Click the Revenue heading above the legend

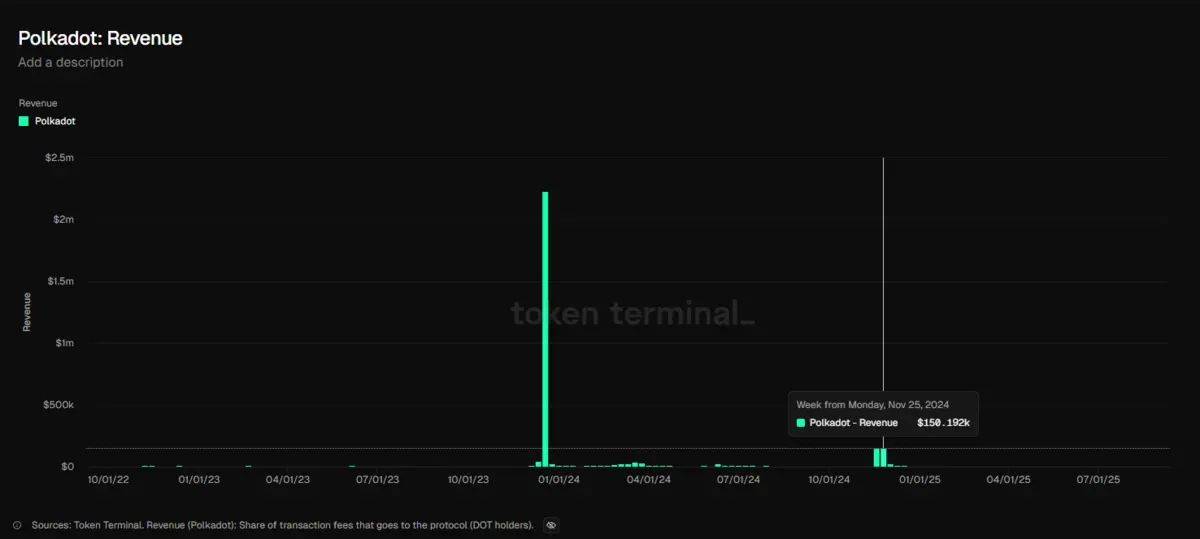(x=38, y=103)
